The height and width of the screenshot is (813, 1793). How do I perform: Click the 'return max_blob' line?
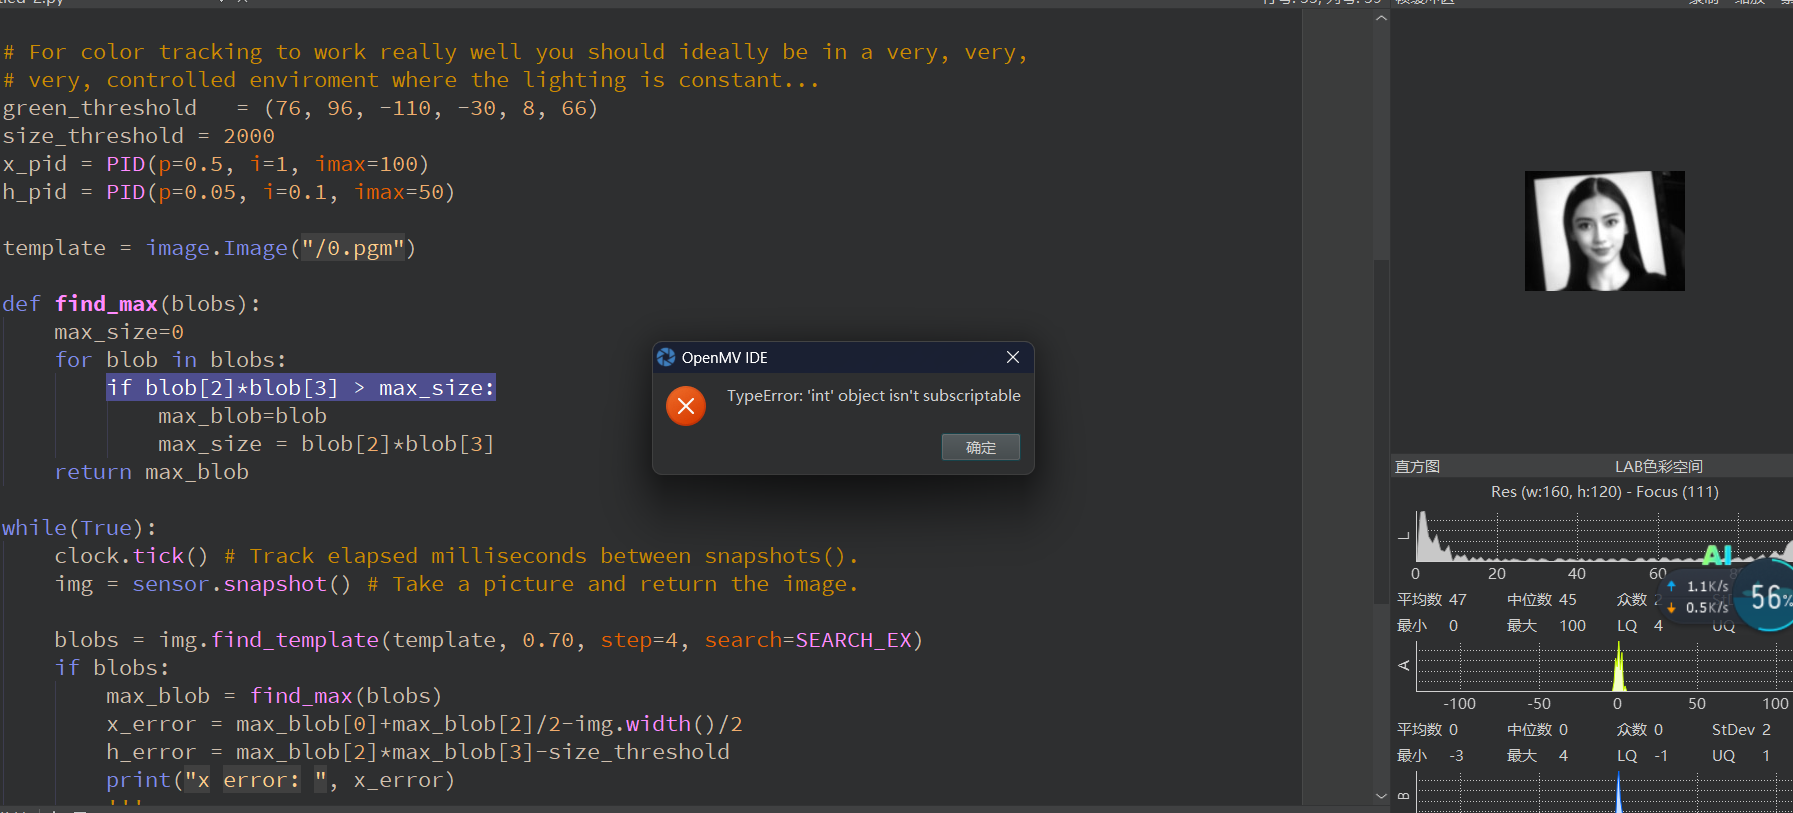pyautogui.click(x=151, y=472)
